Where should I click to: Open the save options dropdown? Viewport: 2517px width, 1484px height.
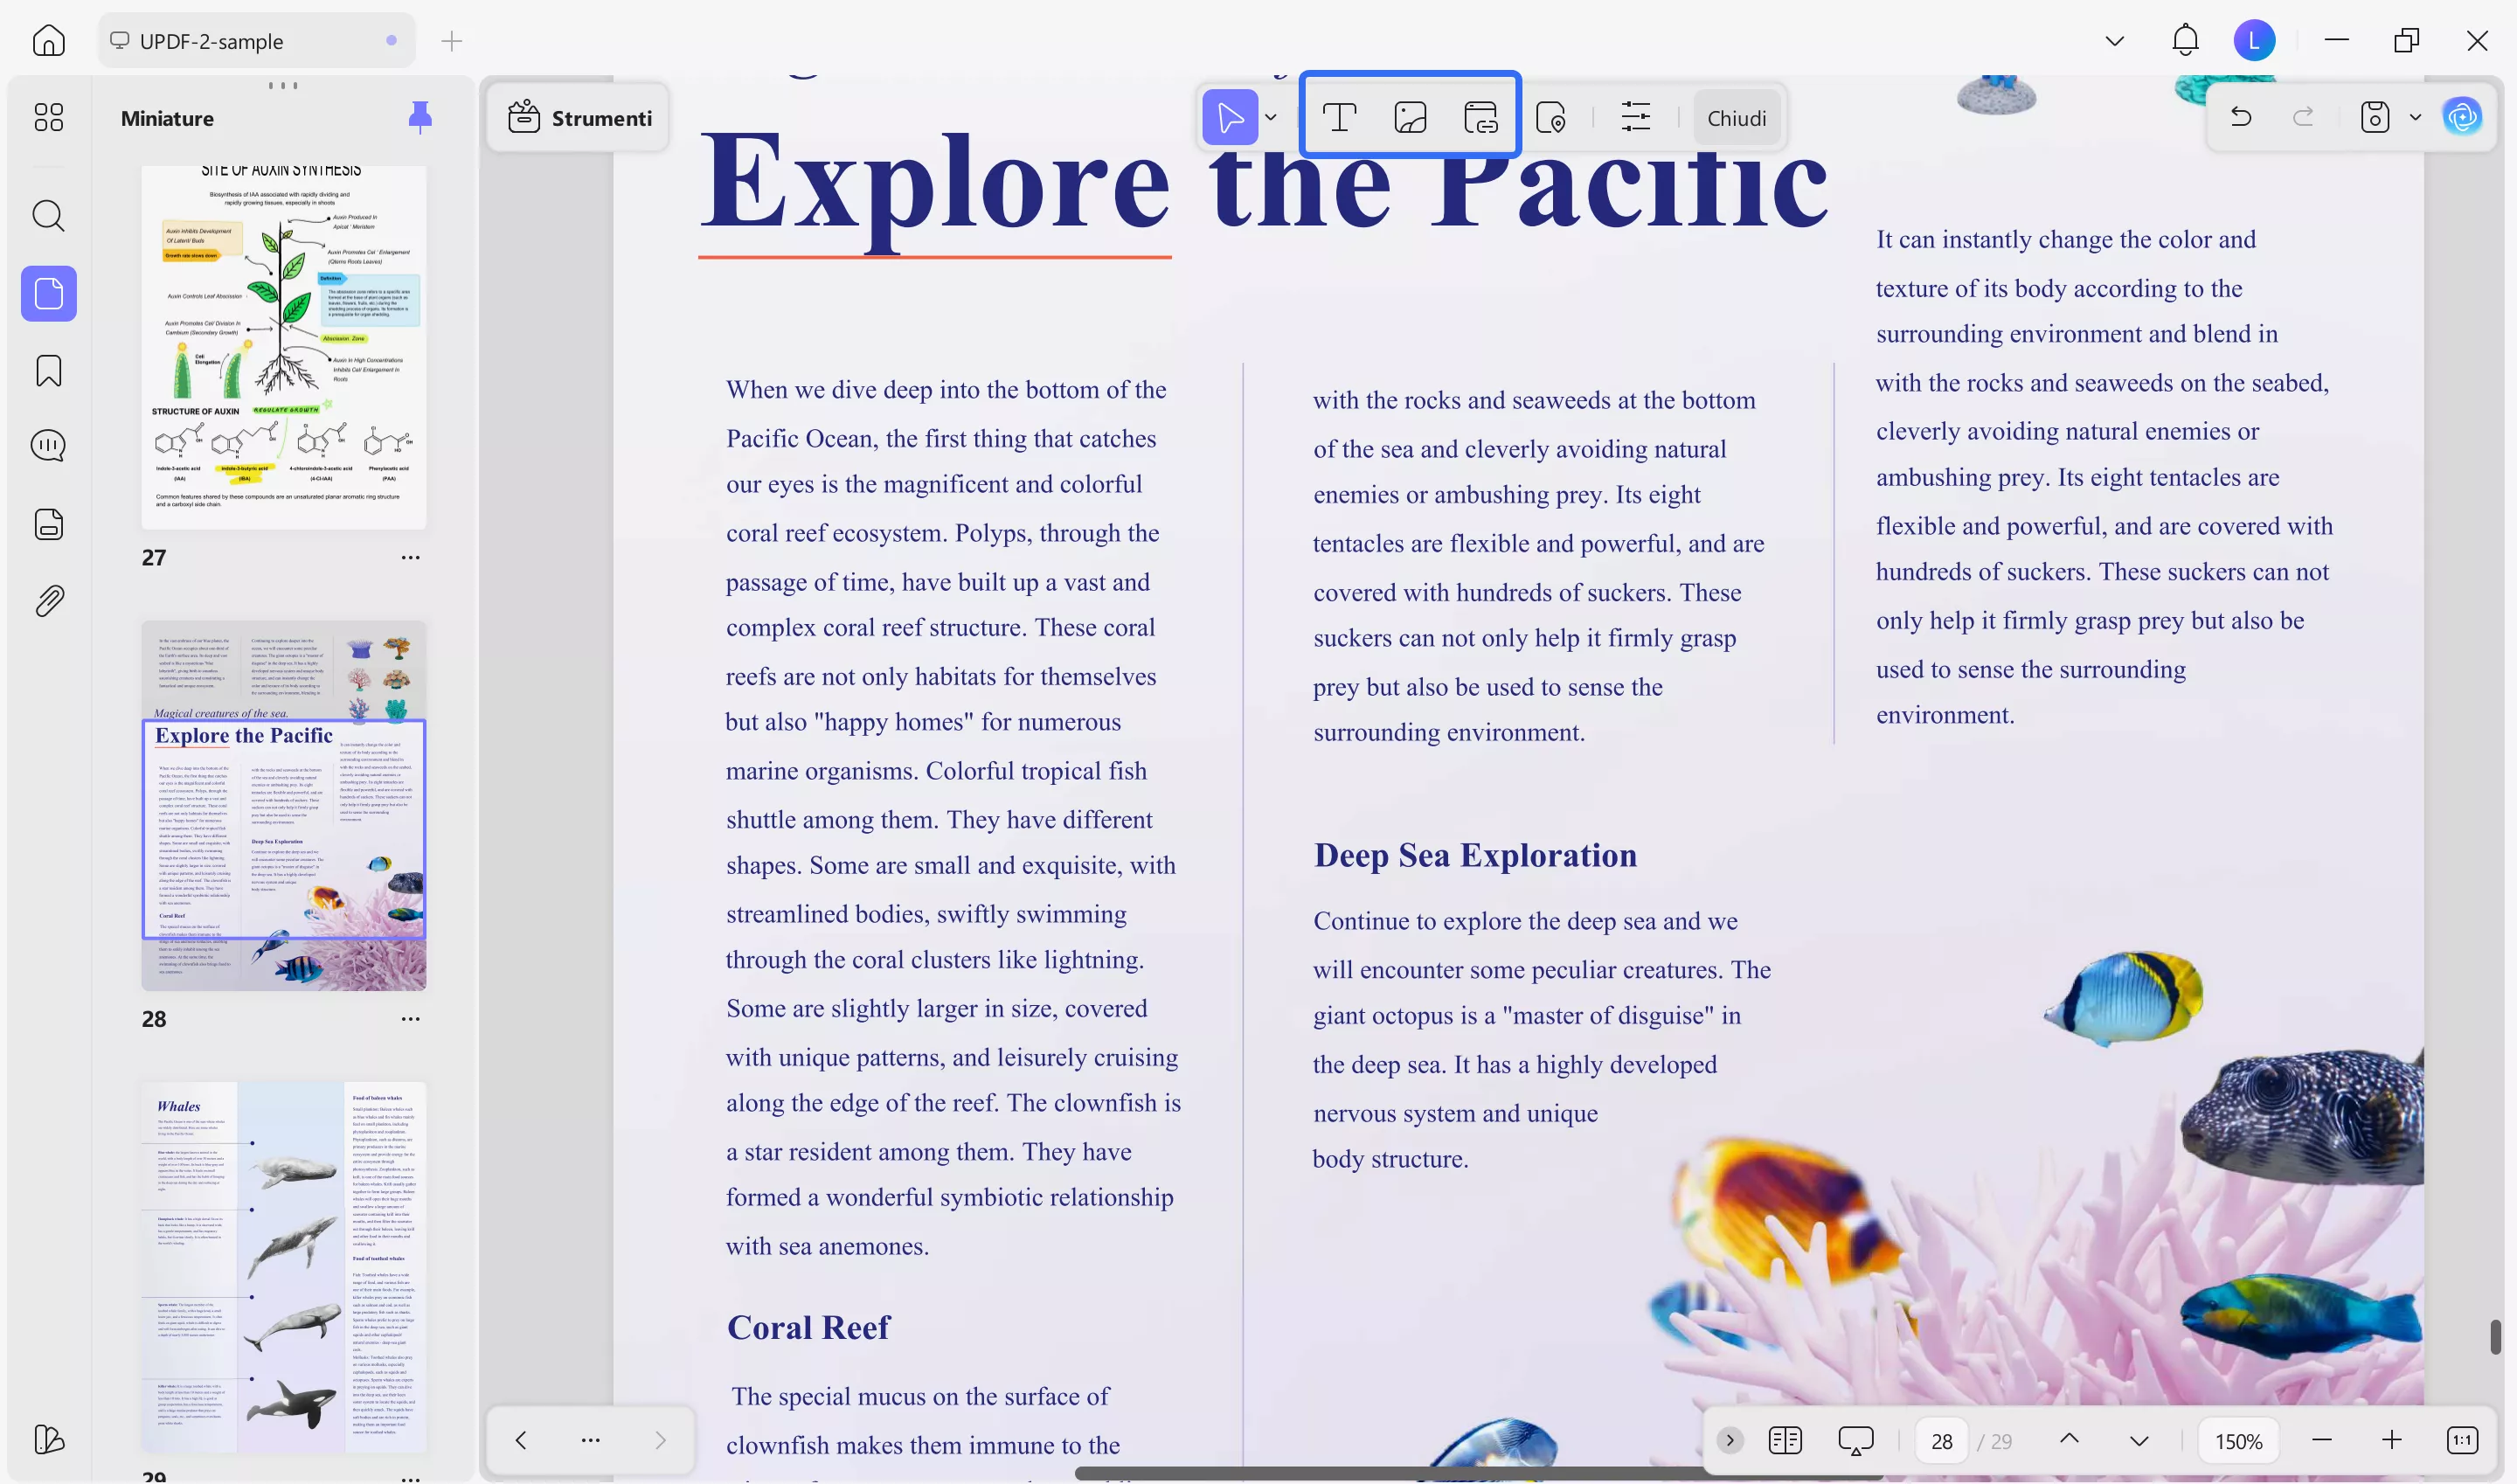click(2414, 117)
